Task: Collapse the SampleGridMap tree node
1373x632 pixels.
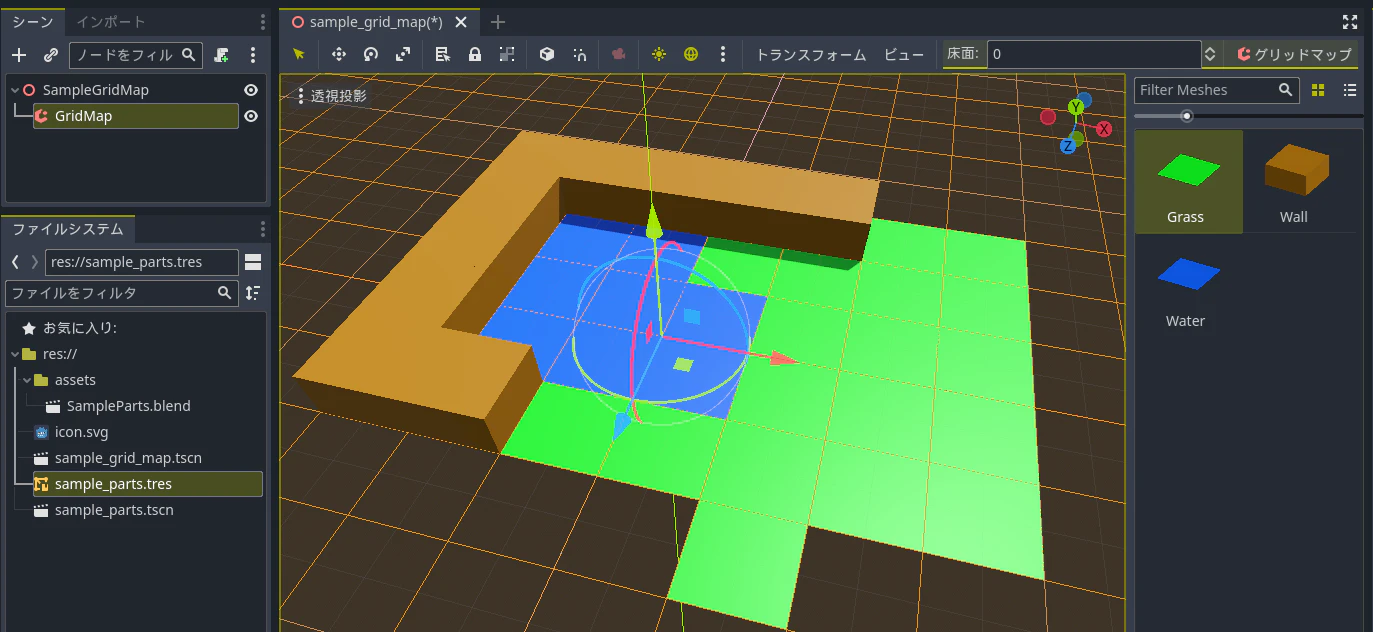Action: click(x=15, y=90)
